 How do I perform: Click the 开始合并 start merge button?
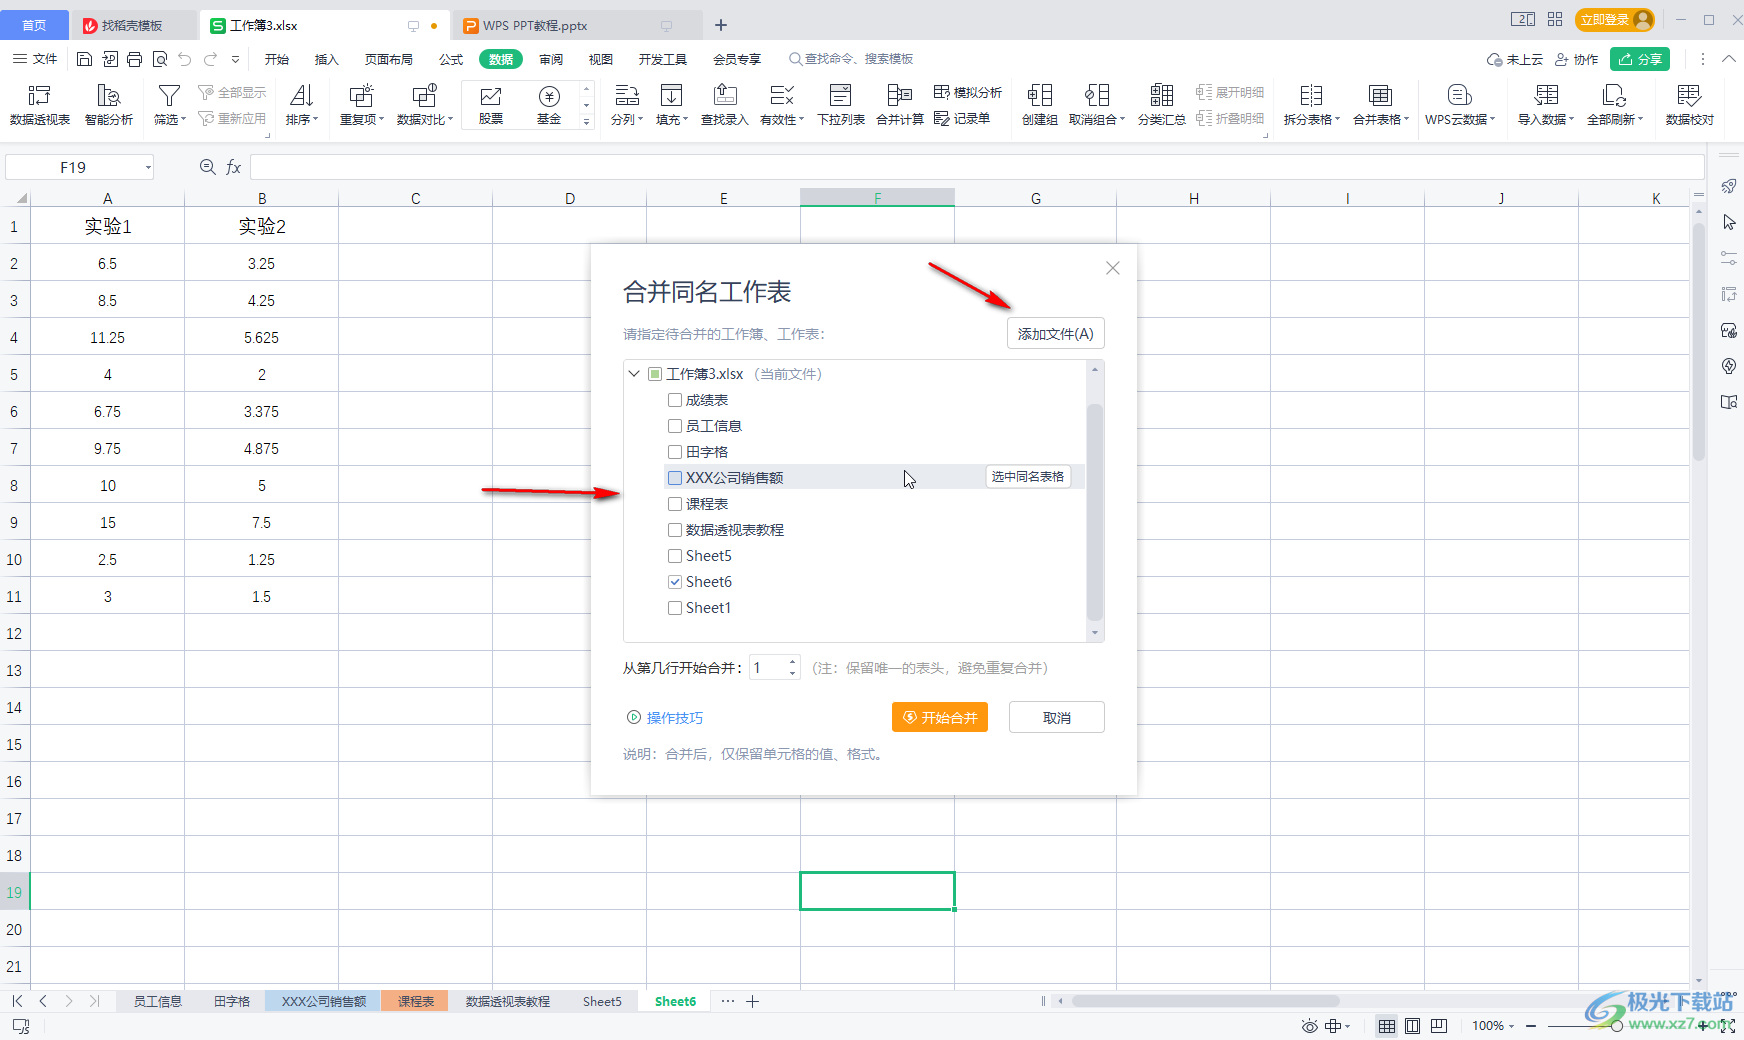[940, 718]
